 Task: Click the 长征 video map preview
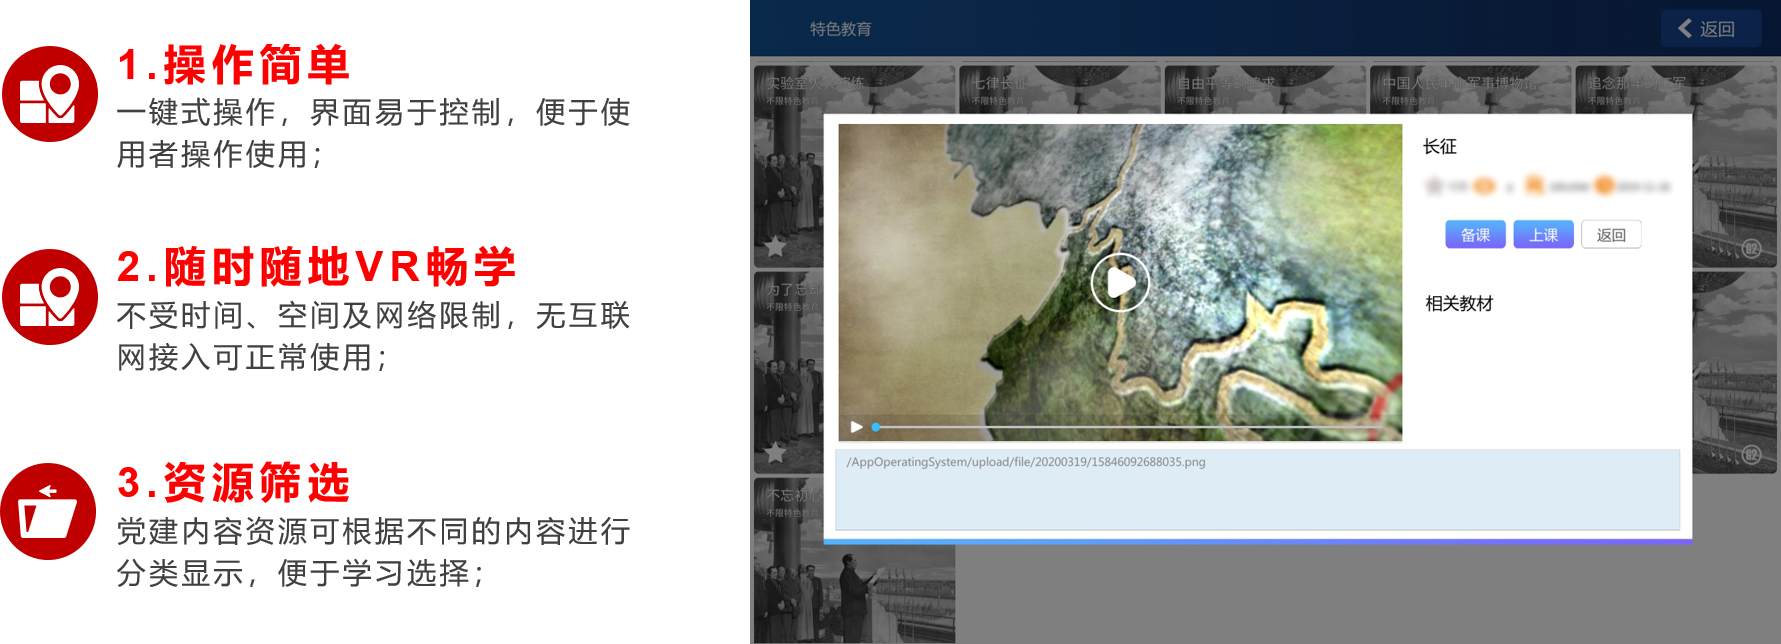[x=1120, y=282]
